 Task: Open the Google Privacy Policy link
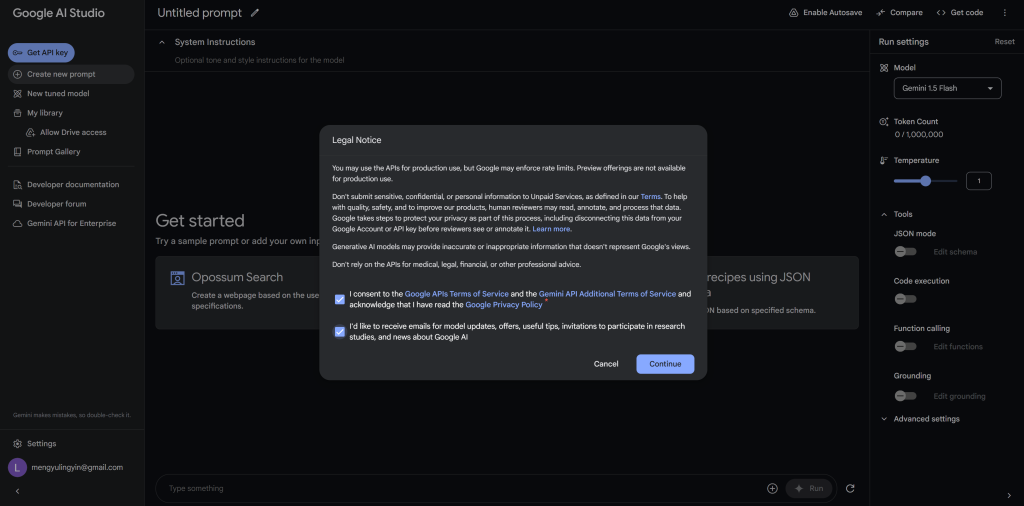click(504, 305)
